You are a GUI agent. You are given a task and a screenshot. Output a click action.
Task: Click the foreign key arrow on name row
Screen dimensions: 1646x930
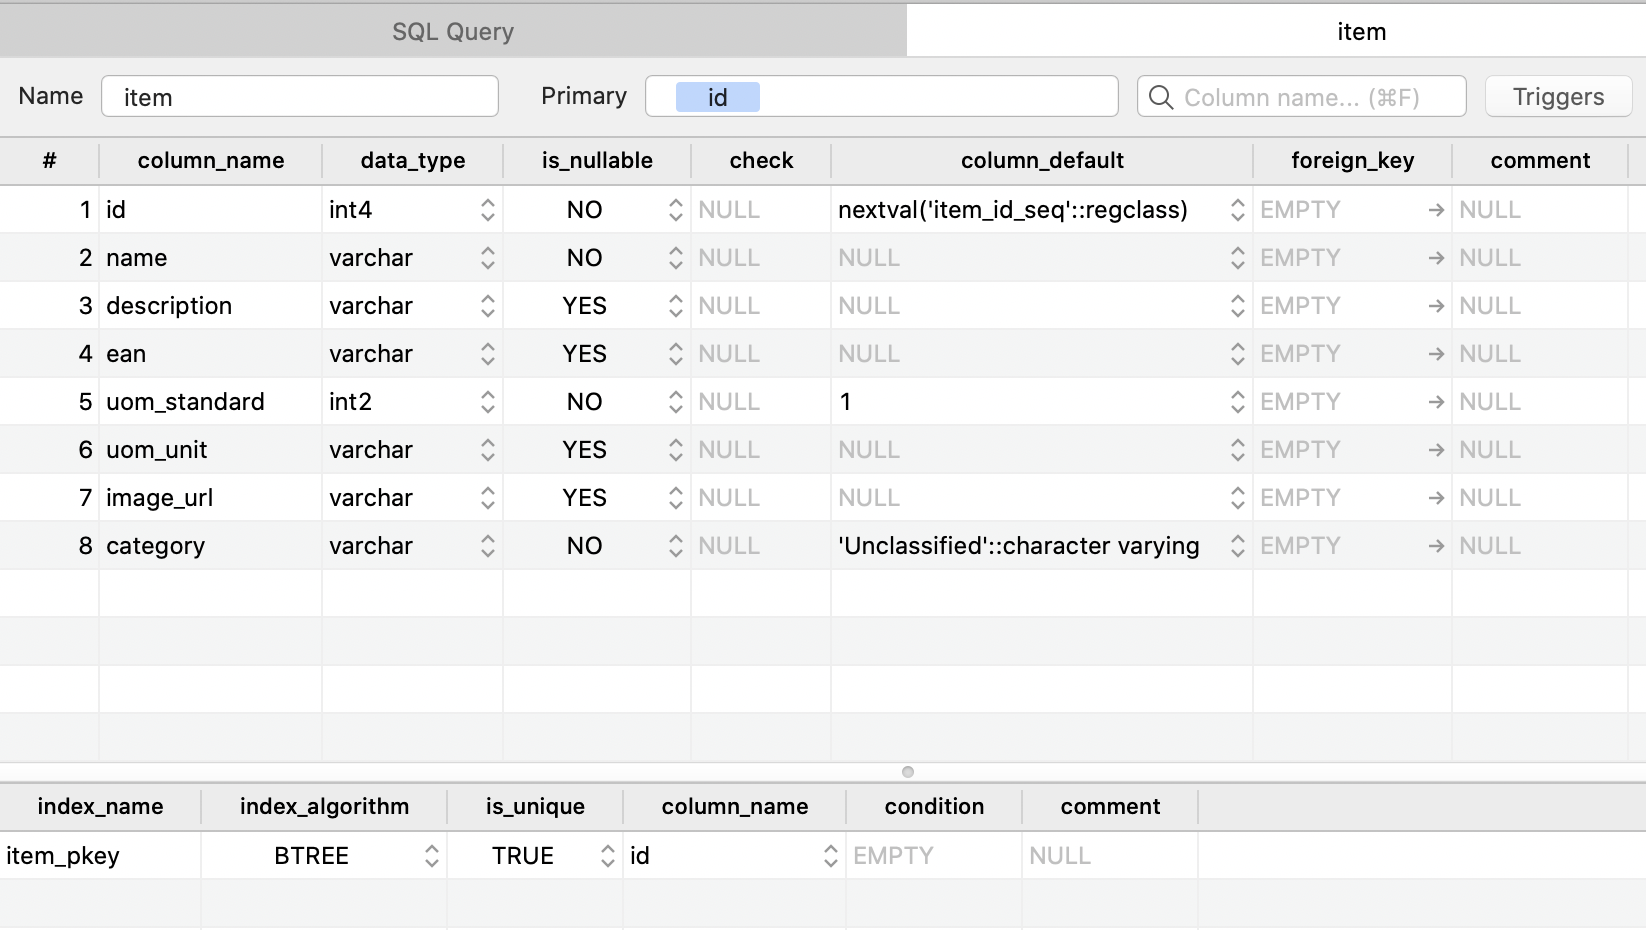(1436, 257)
